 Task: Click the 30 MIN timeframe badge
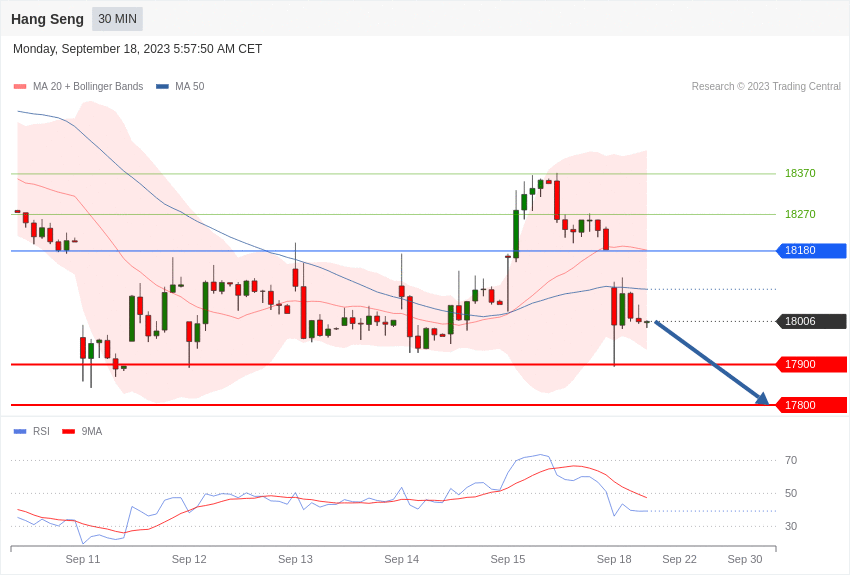tap(117, 19)
